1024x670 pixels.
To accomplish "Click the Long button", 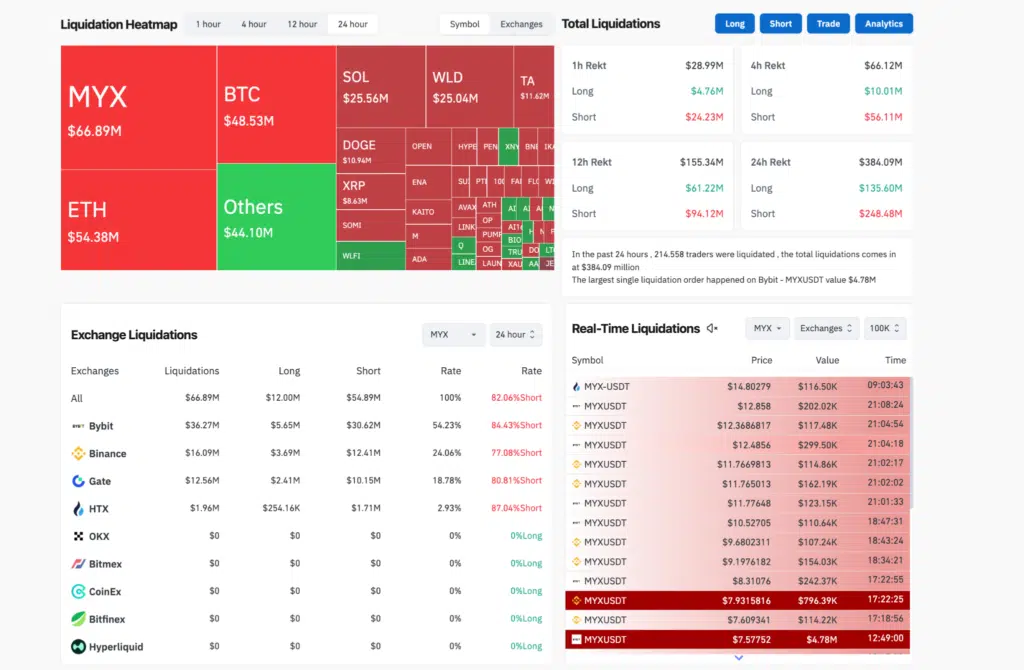I will point(735,24).
